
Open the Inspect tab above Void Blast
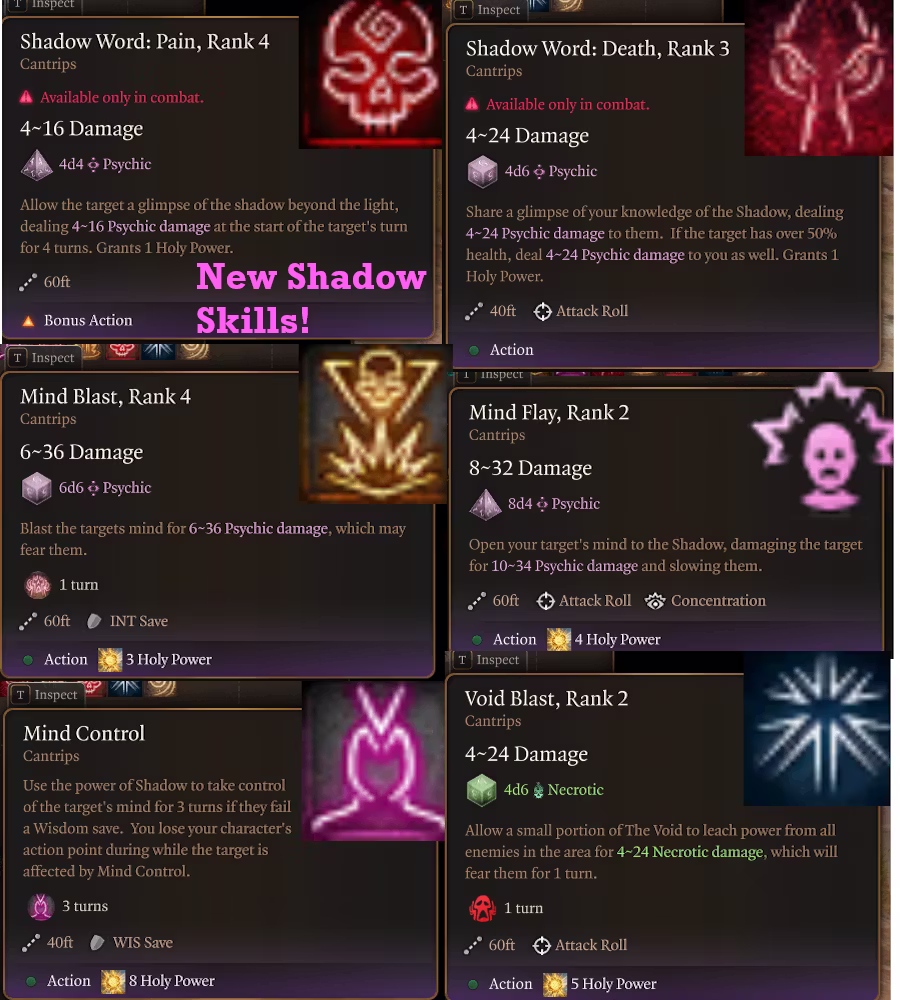click(x=488, y=660)
